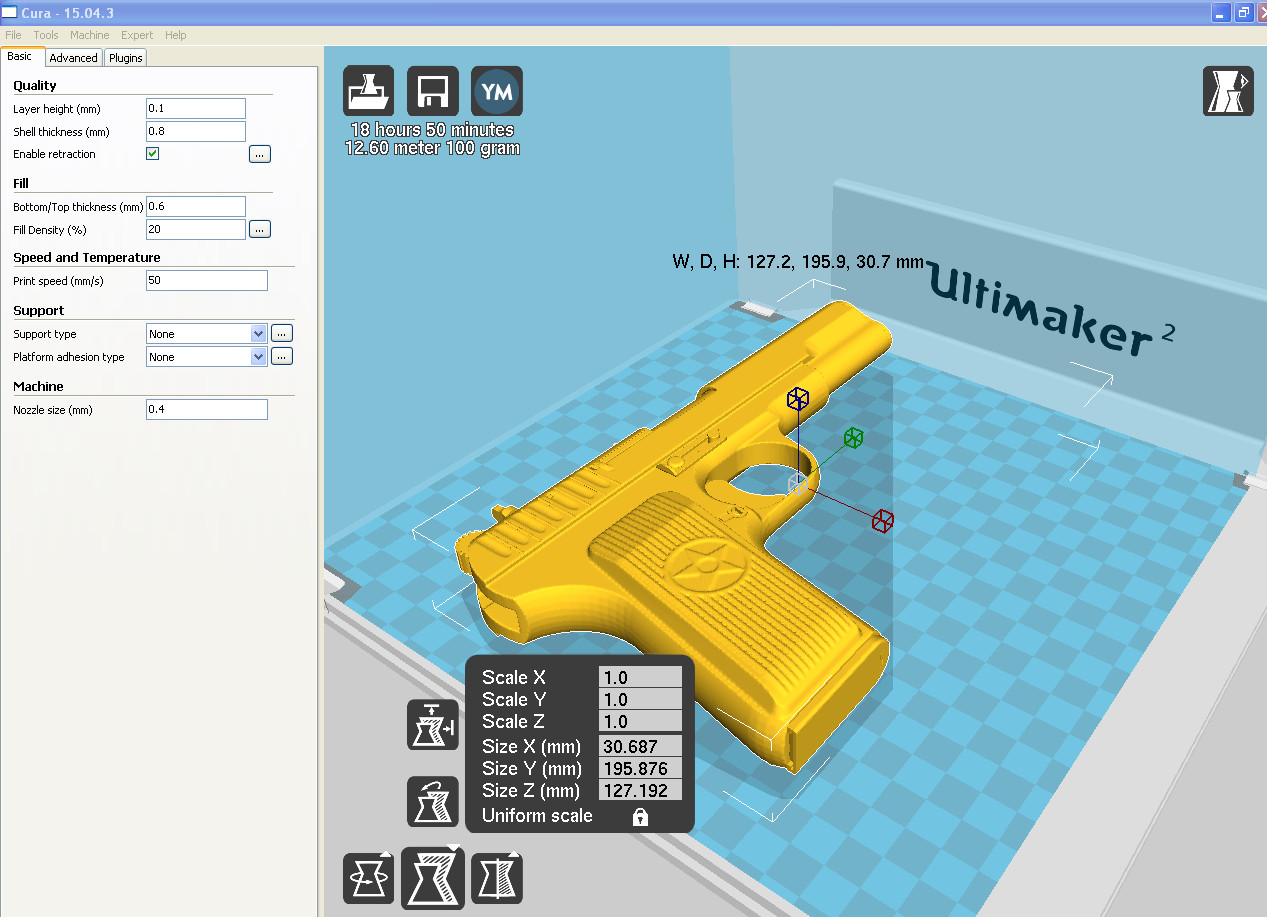Click the Scale X value field
Screen dimensions: 1267x917
tap(640, 677)
